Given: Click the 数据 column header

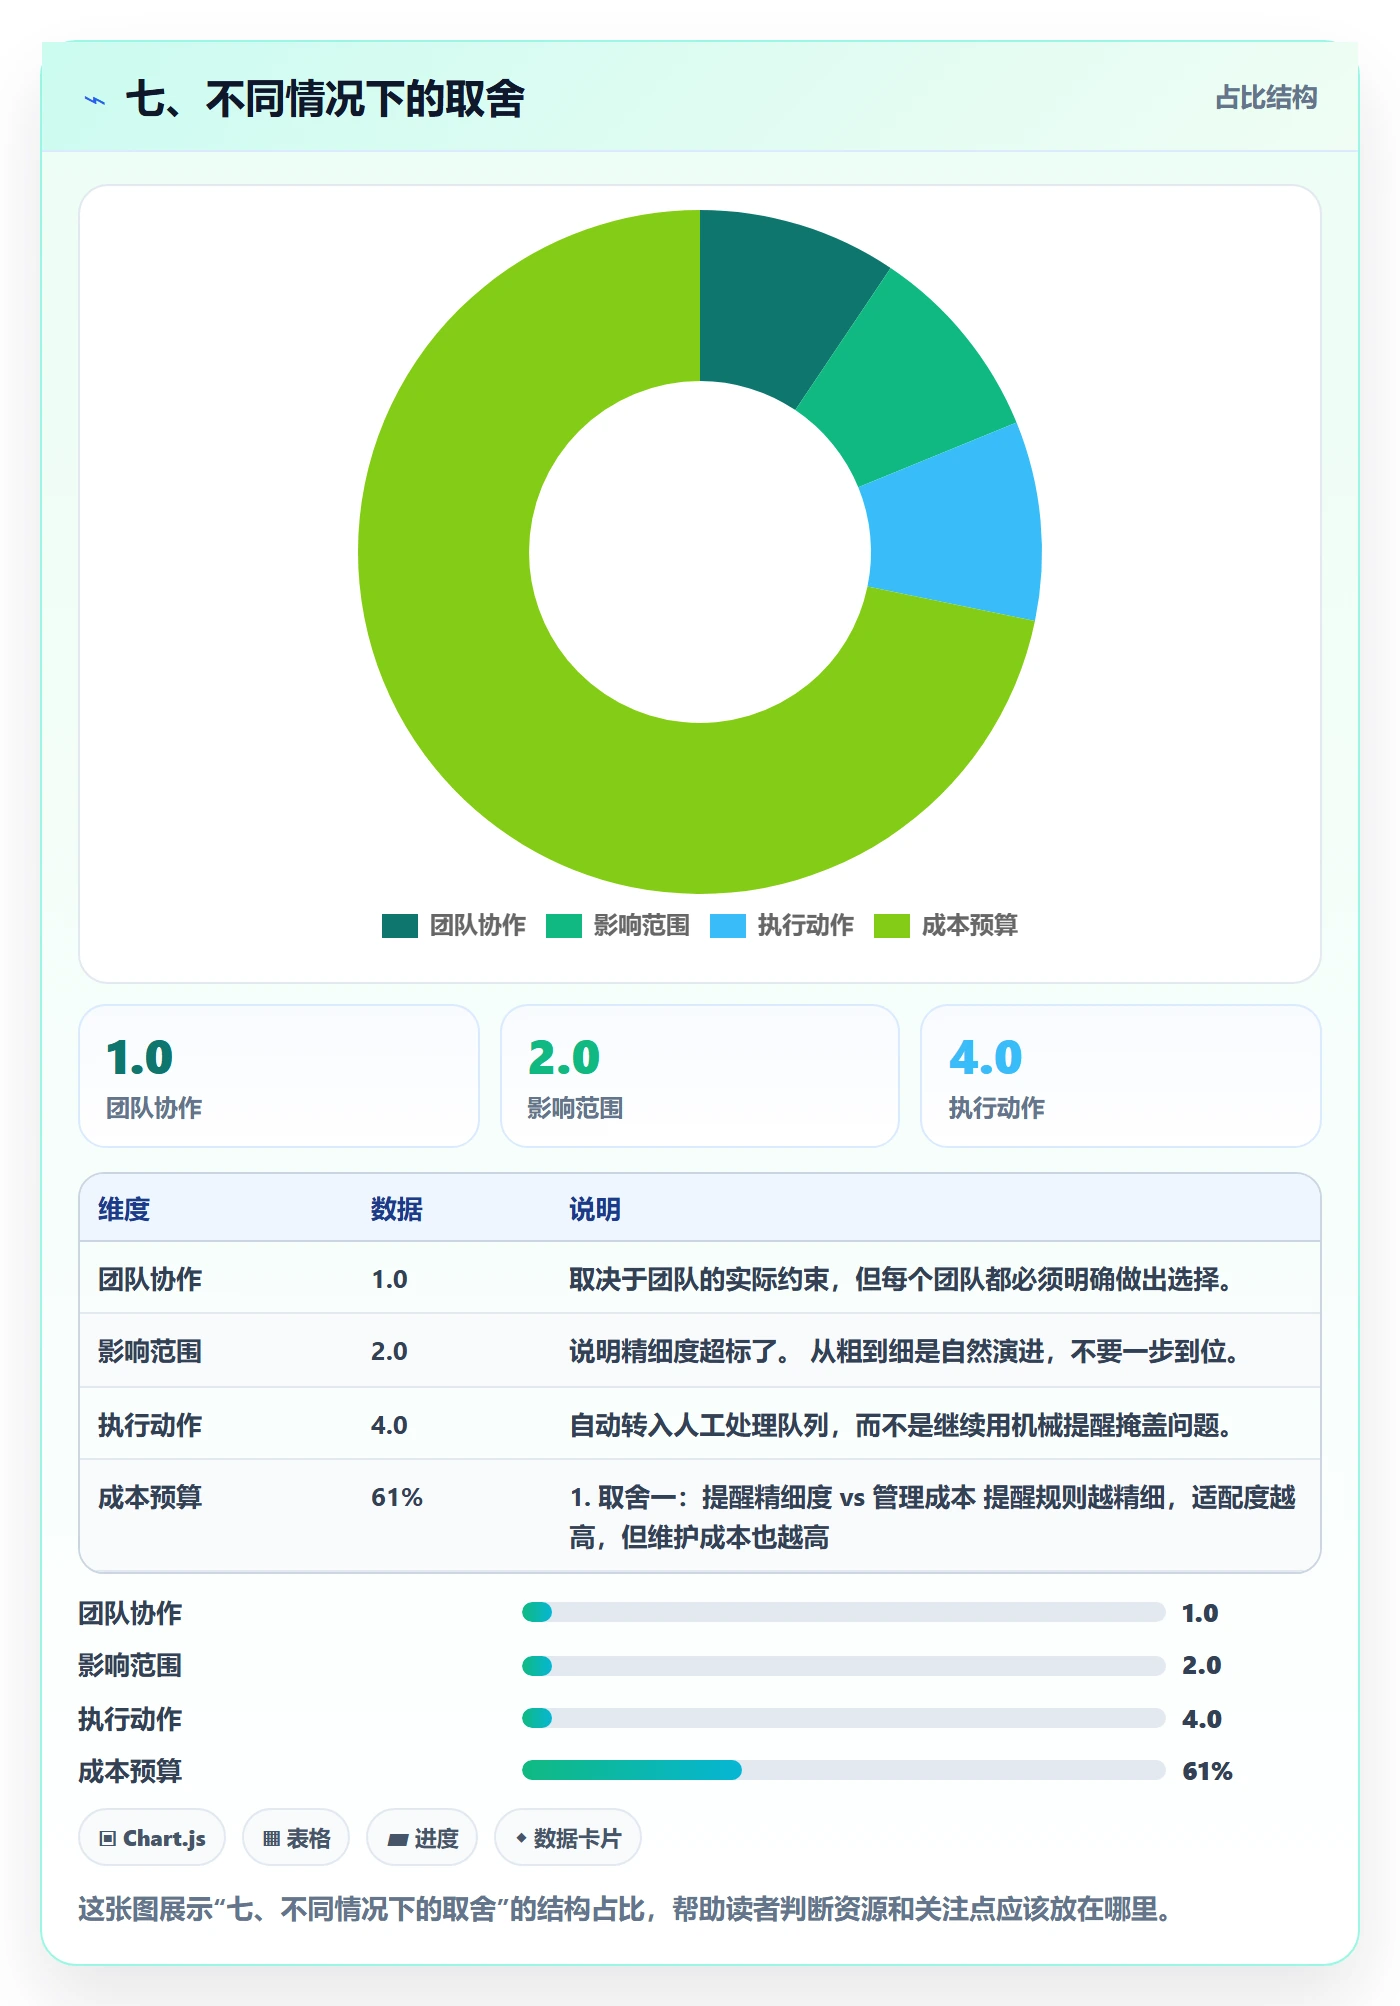Looking at the screenshot, I should coord(397,1209).
